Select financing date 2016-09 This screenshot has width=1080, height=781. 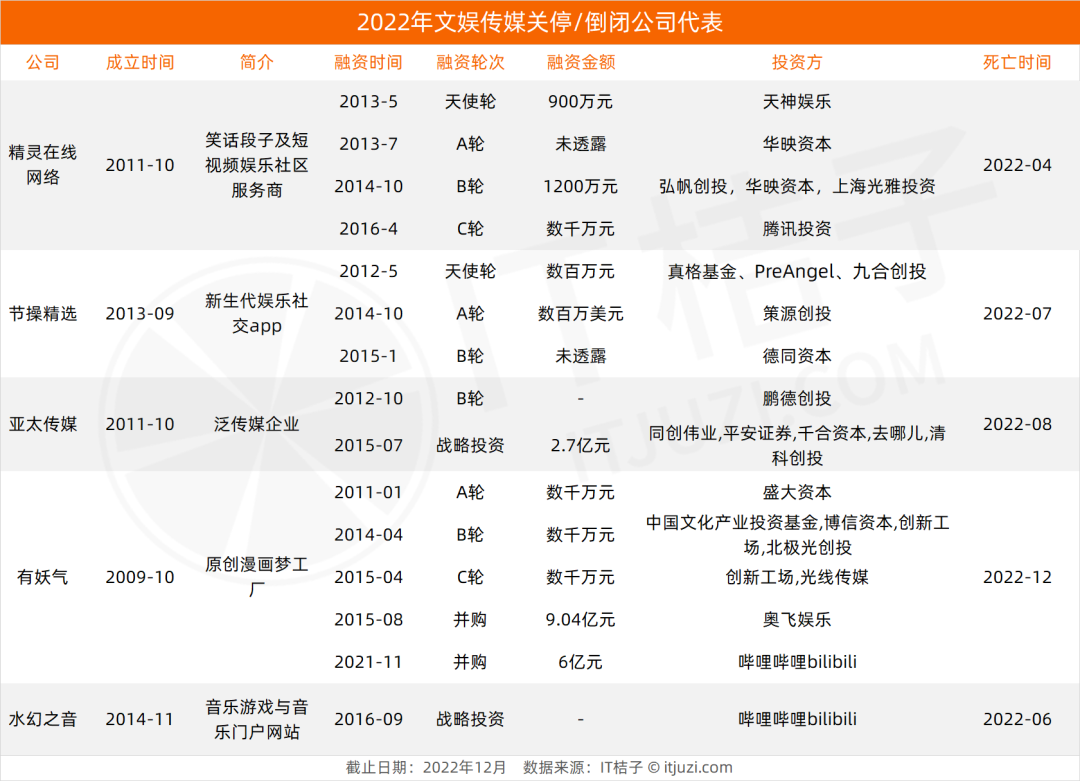click(x=368, y=719)
